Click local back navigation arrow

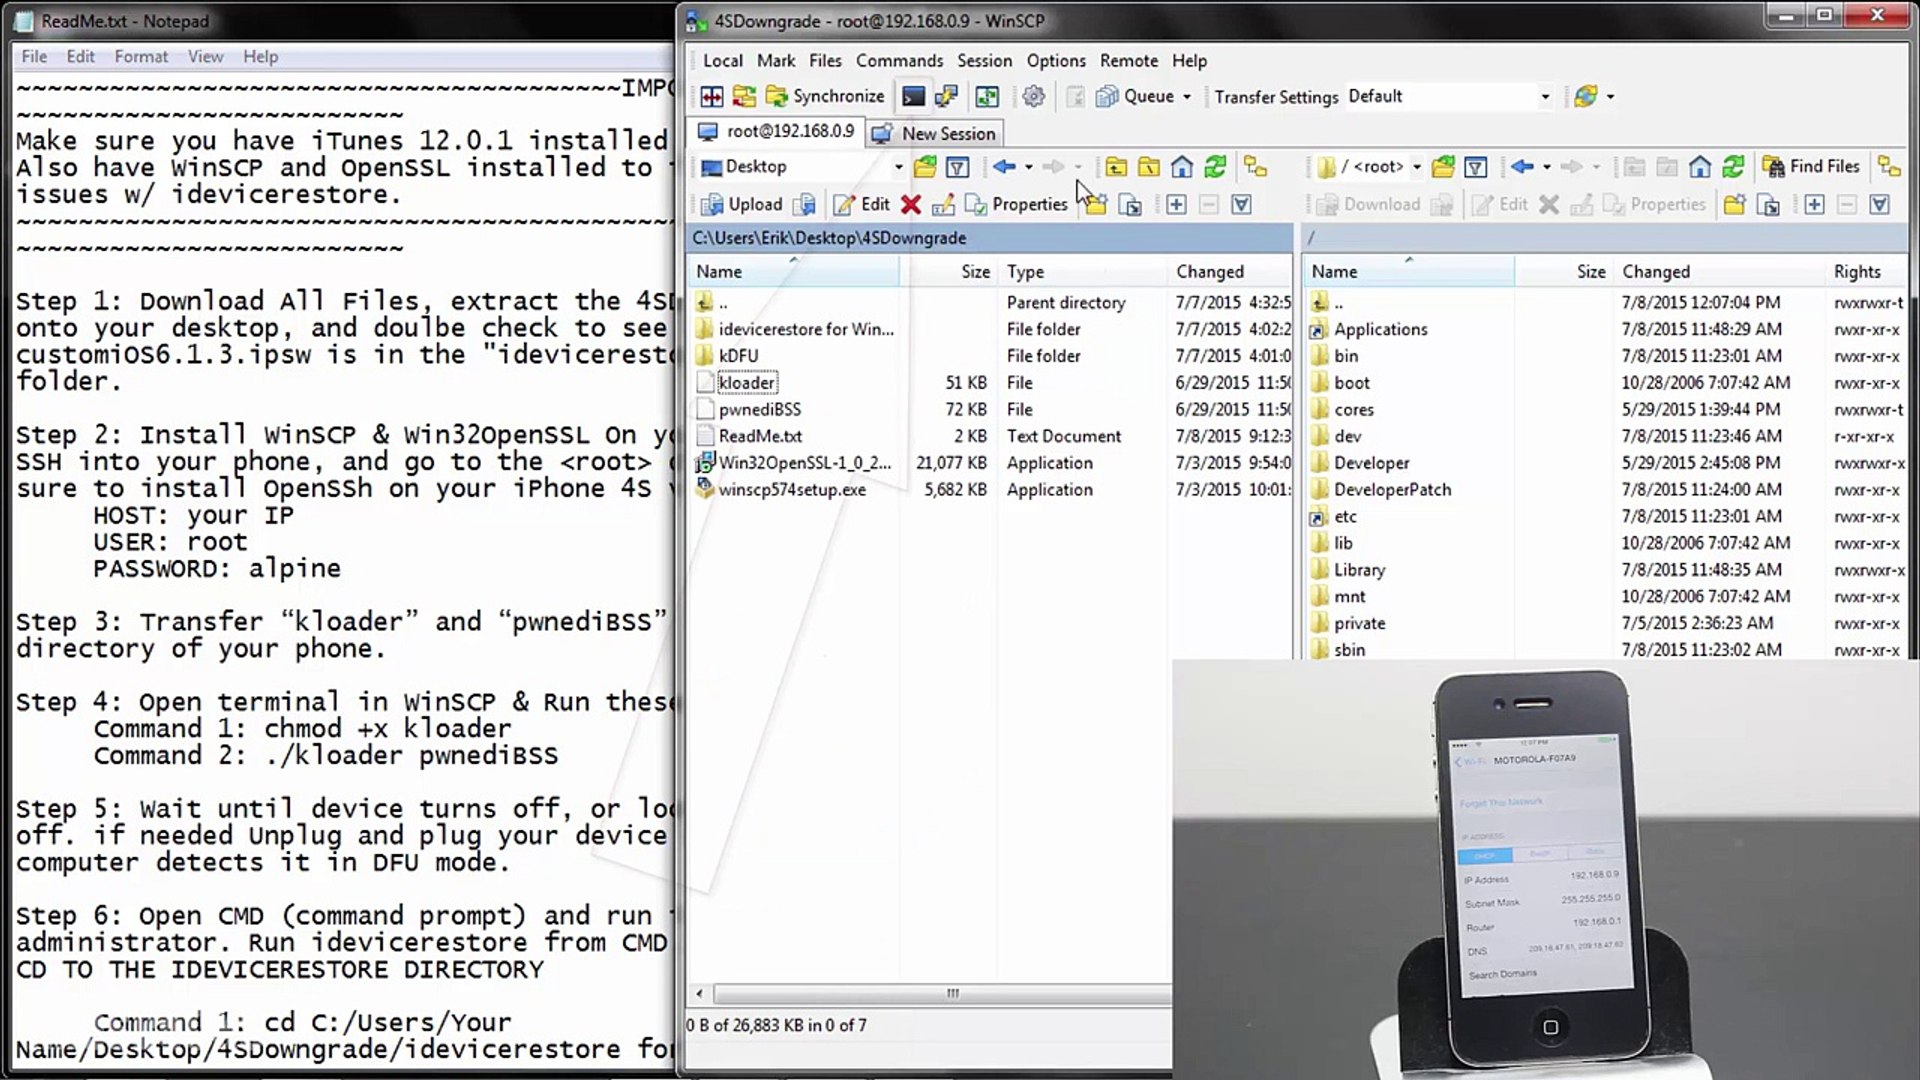pyautogui.click(x=1004, y=167)
